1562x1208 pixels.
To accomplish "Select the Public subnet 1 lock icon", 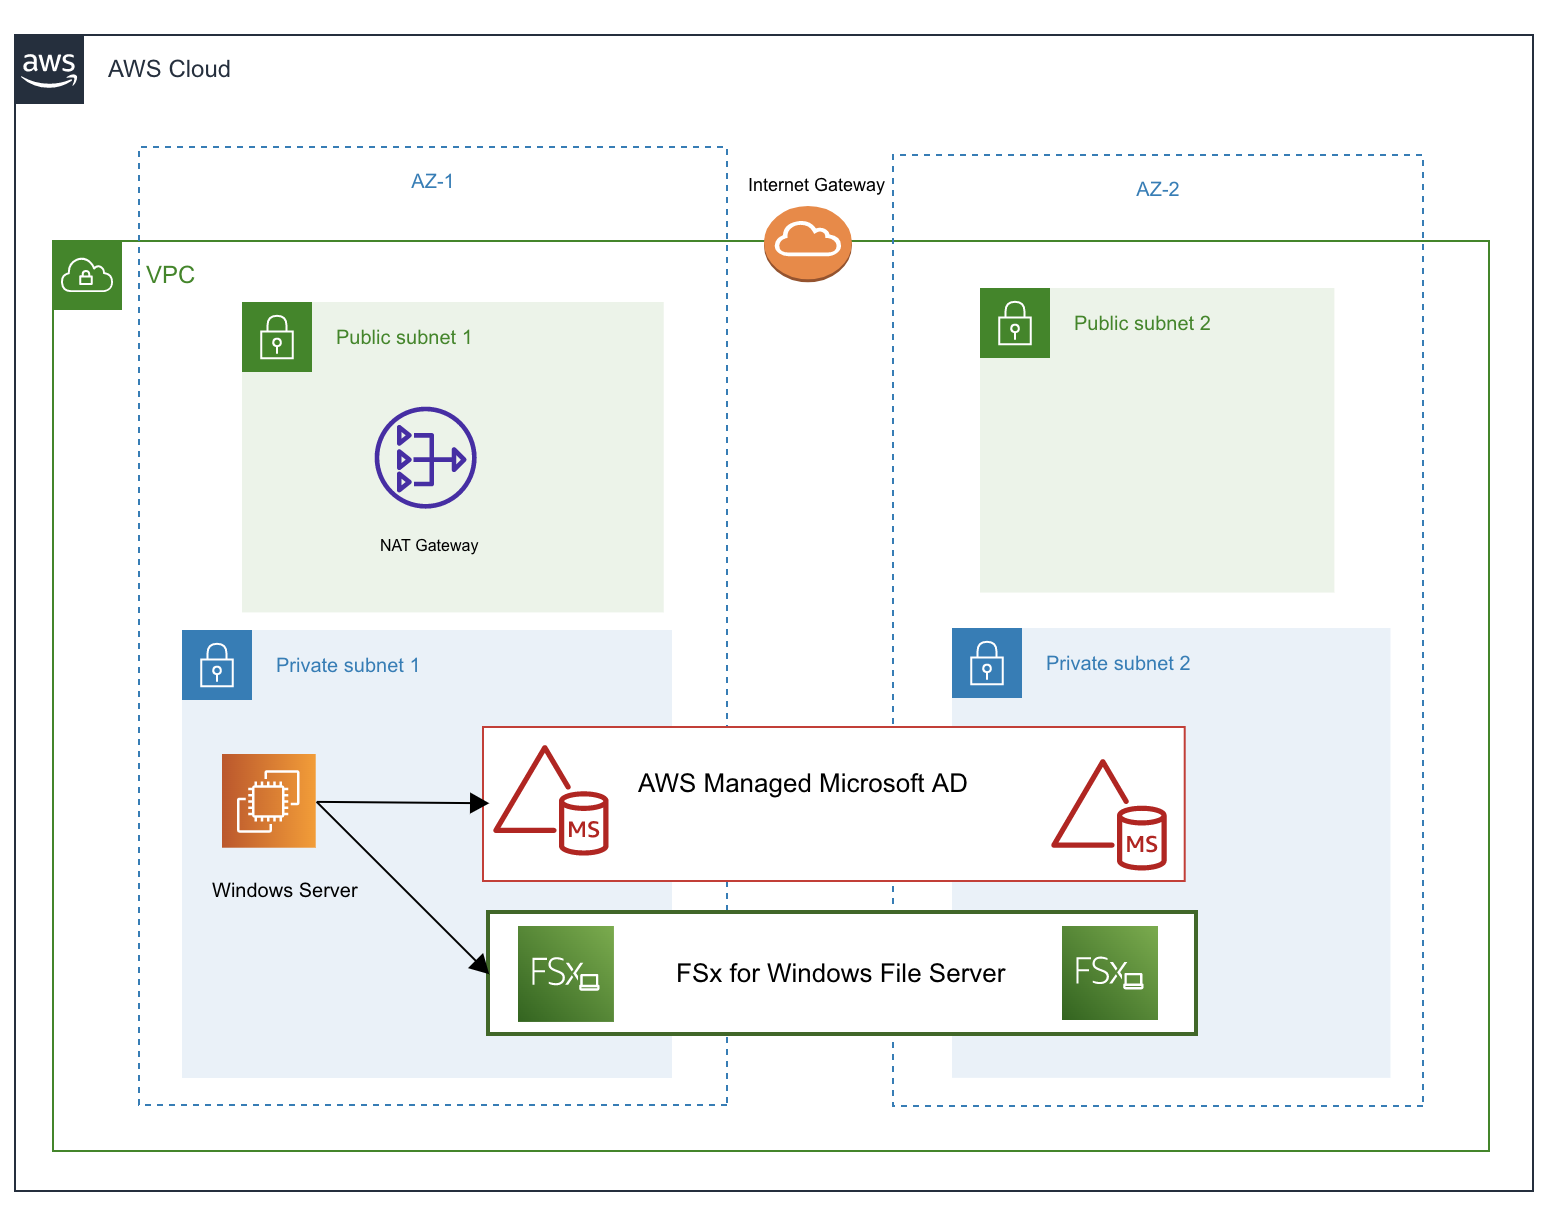I will click(x=277, y=337).
